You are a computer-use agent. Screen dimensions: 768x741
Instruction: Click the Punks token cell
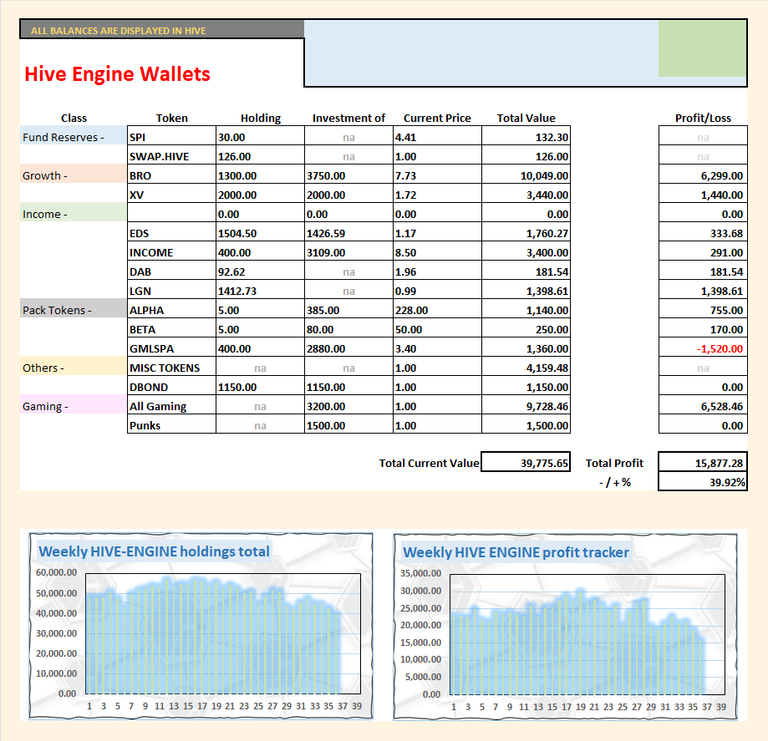pyautogui.click(x=171, y=425)
